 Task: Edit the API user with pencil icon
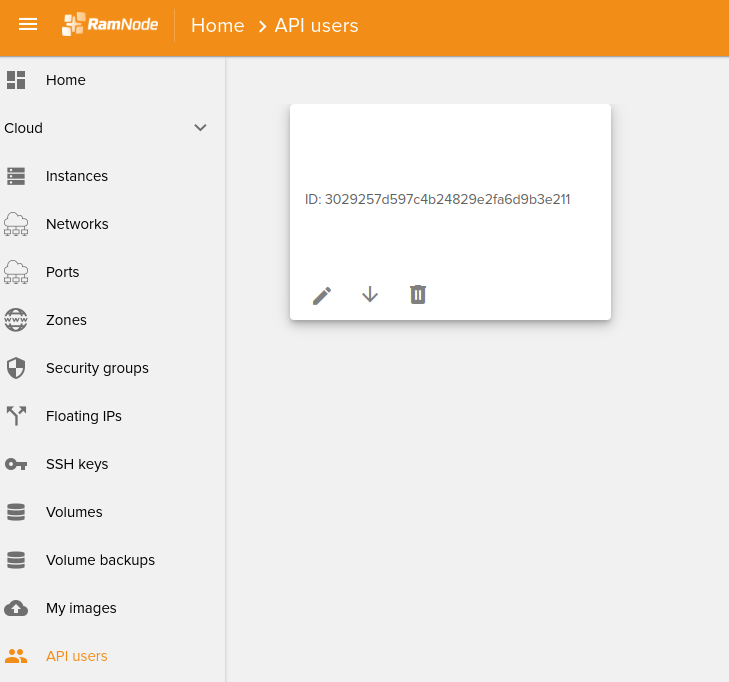pos(322,295)
